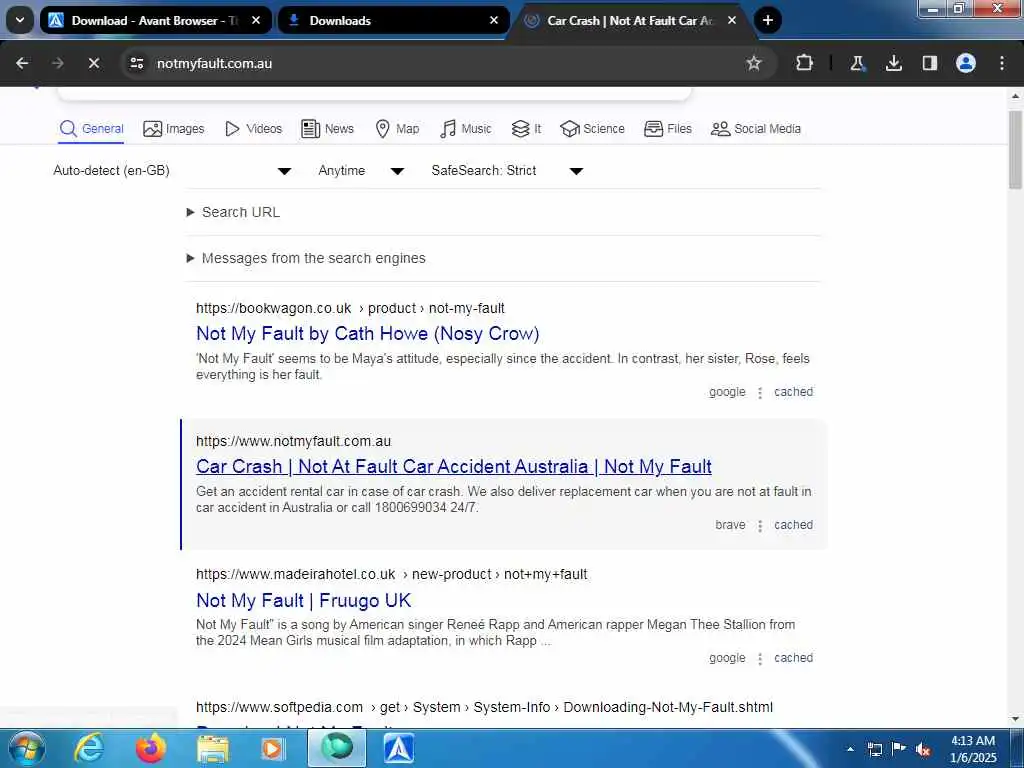The width and height of the screenshot is (1024, 768).
Task: Open Not My Fault by Cath Howe link
Action: point(368,333)
